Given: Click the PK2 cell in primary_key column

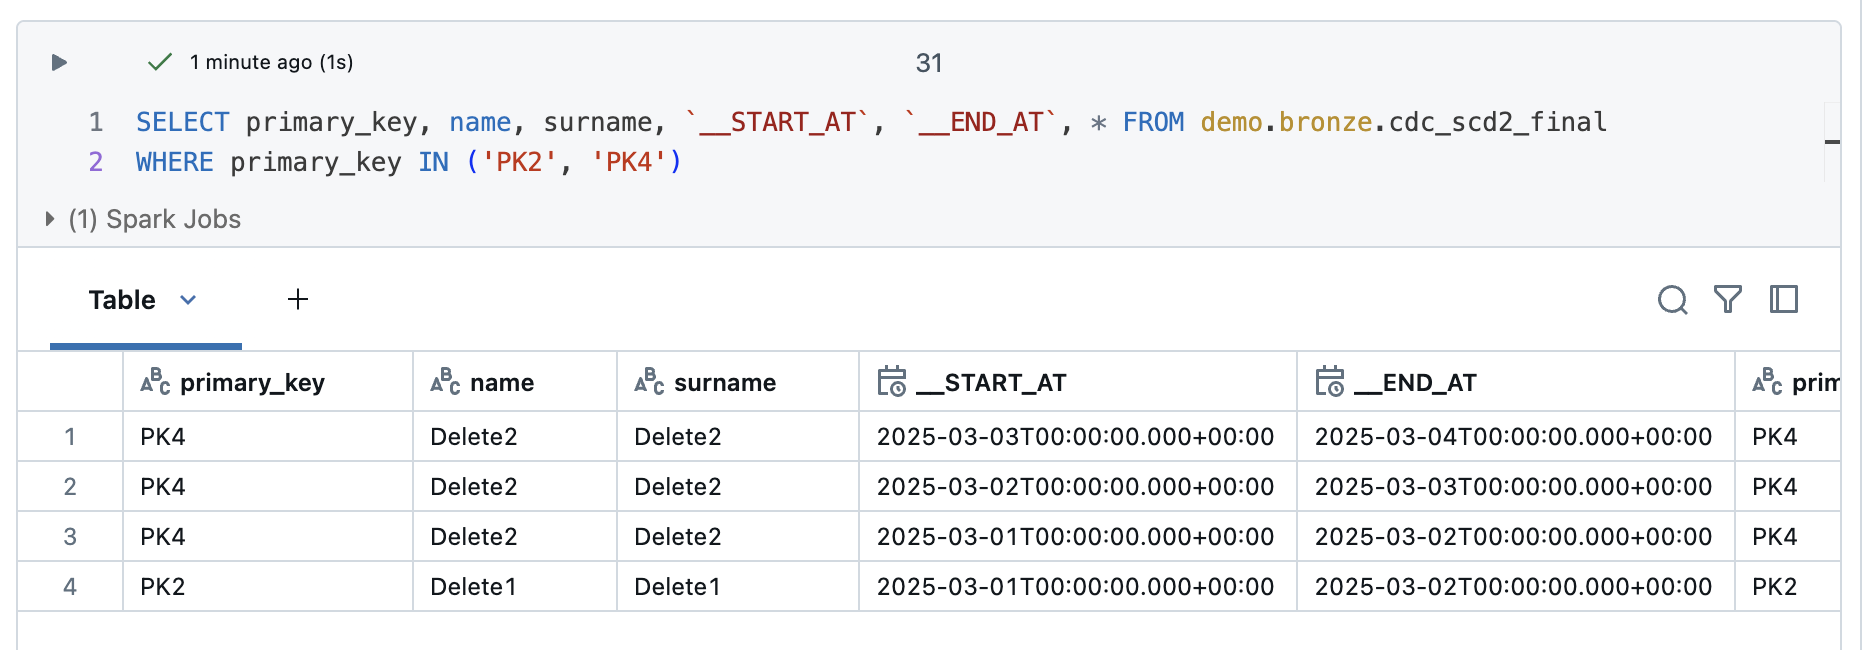Looking at the screenshot, I should 163,587.
